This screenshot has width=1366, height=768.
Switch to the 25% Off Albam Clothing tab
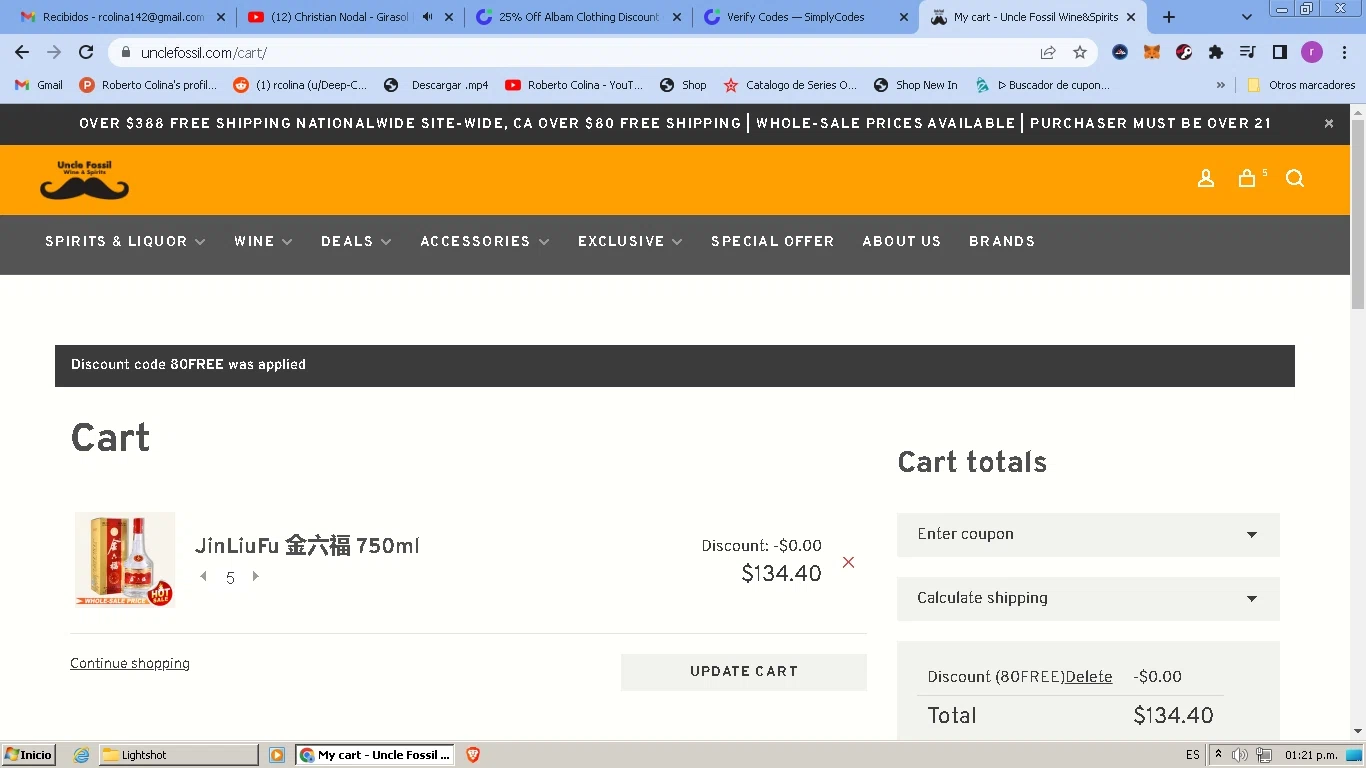[578, 17]
